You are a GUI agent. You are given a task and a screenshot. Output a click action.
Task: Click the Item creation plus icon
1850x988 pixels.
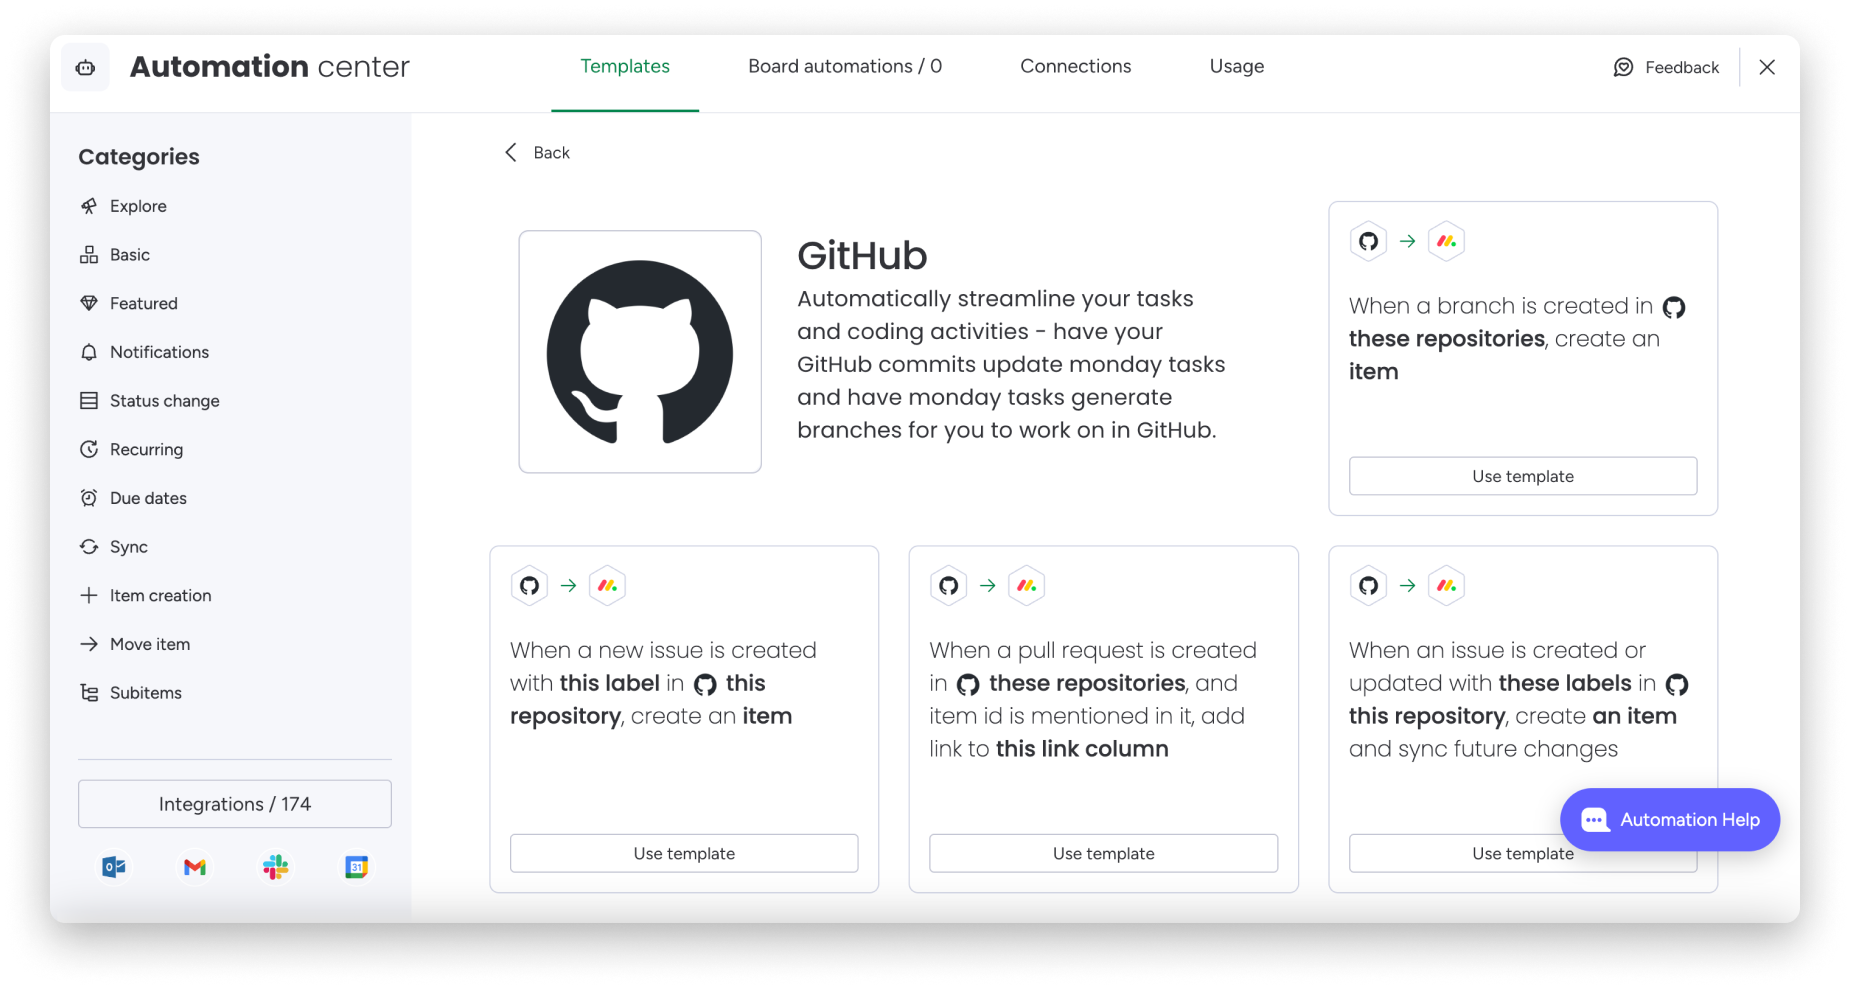(89, 595)
